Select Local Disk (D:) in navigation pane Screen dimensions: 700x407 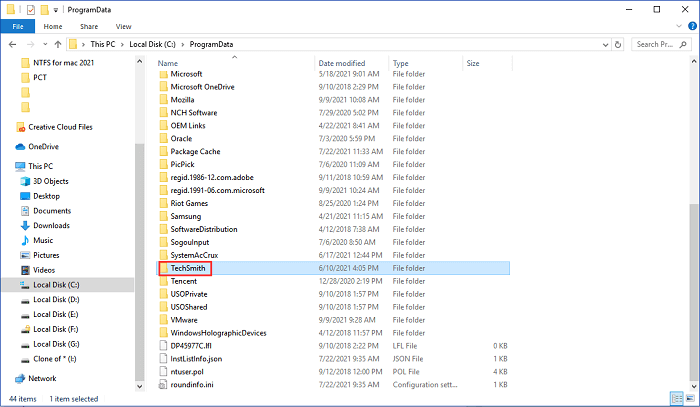56,299
